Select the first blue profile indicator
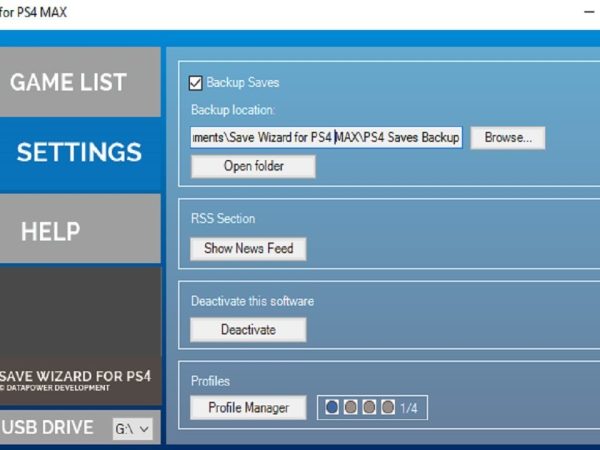This screenshot has height=450, width=600. (x=332, y=407)
